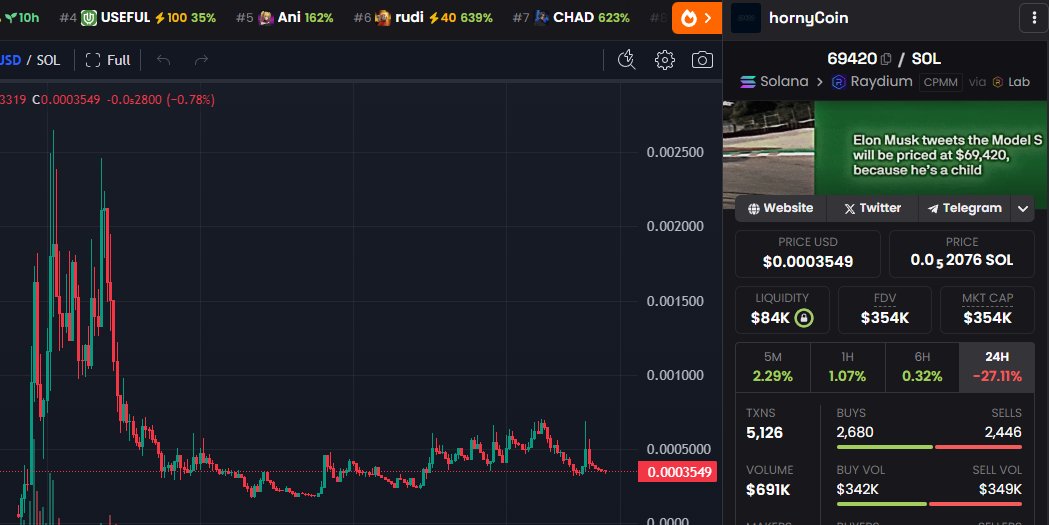Redo chart action

201,60
